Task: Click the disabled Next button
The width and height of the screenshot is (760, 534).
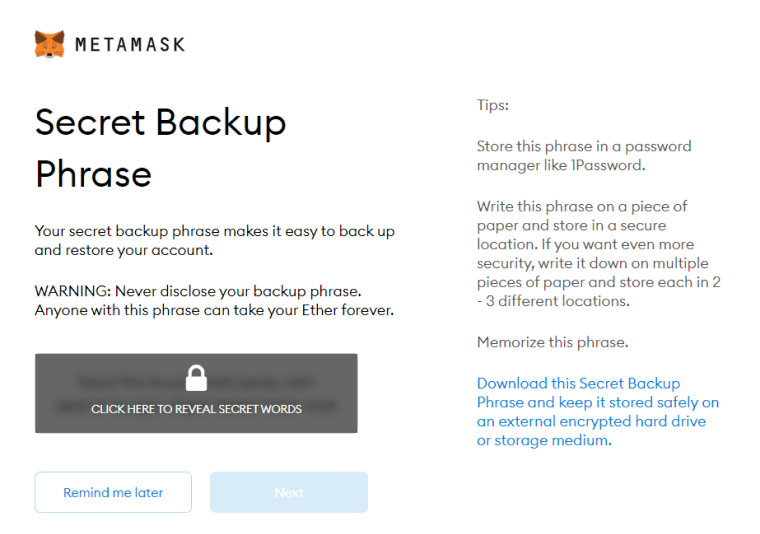Action: click(x=289, y=492)
